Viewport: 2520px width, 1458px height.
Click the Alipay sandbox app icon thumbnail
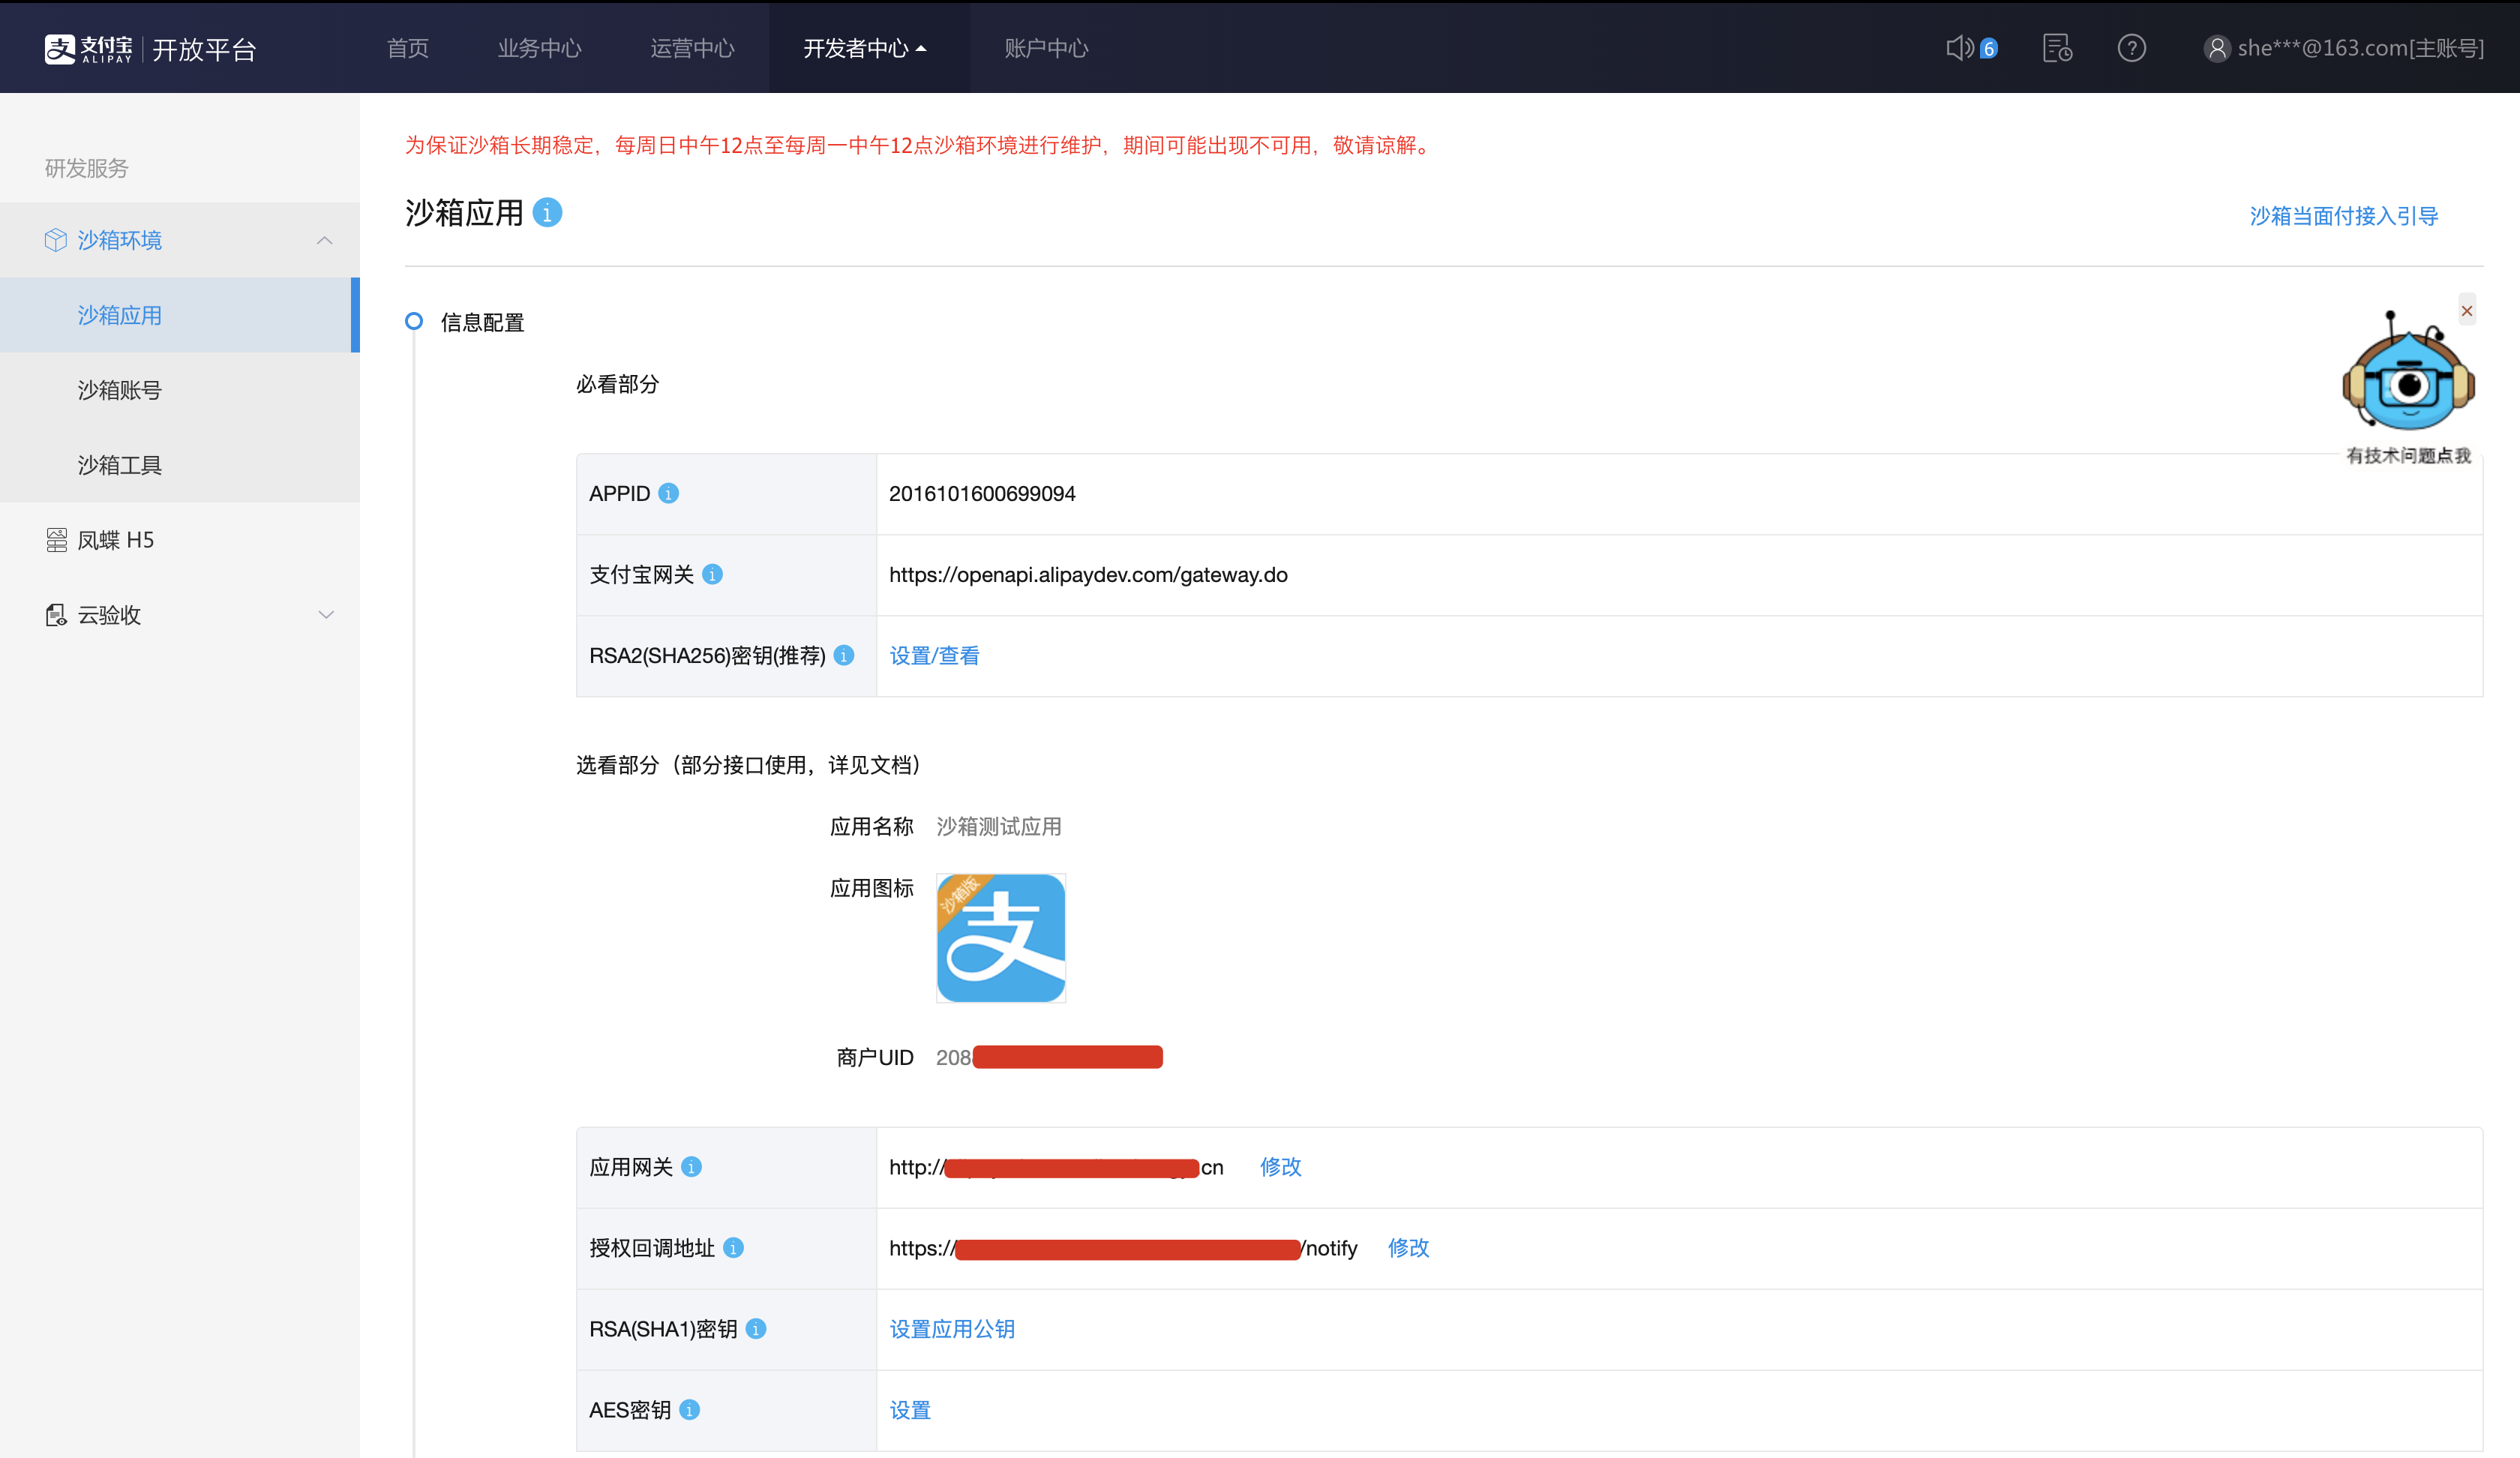(1000, 938)
